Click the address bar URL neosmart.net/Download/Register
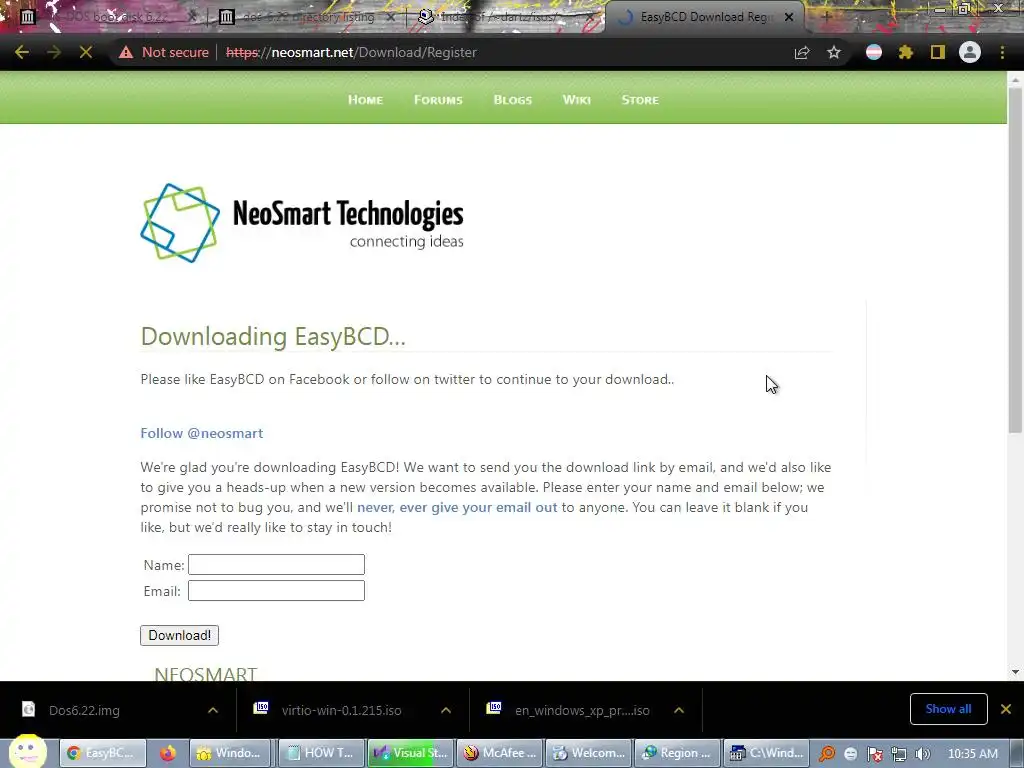Image resolution: width=1024 pixels, height=768 pixels. point(351,52)
